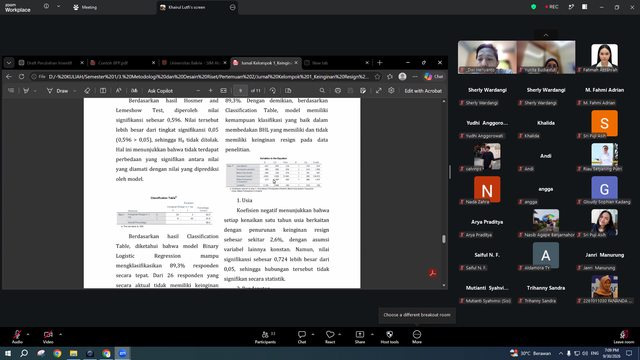Expand the audio options arrow
This screenshot has width=640, height=360.
[28, 334]
